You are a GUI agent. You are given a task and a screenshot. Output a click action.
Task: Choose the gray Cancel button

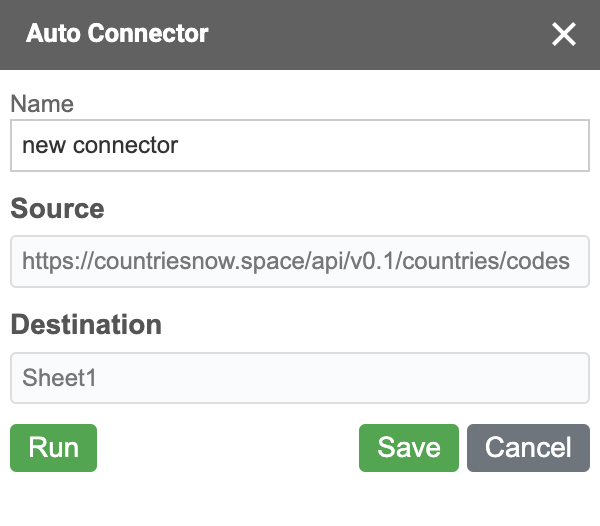(528, 448)
